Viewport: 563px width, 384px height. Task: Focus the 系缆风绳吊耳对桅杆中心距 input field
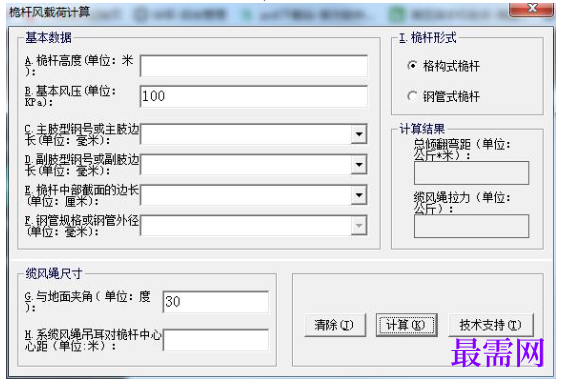tap(216, 340)
